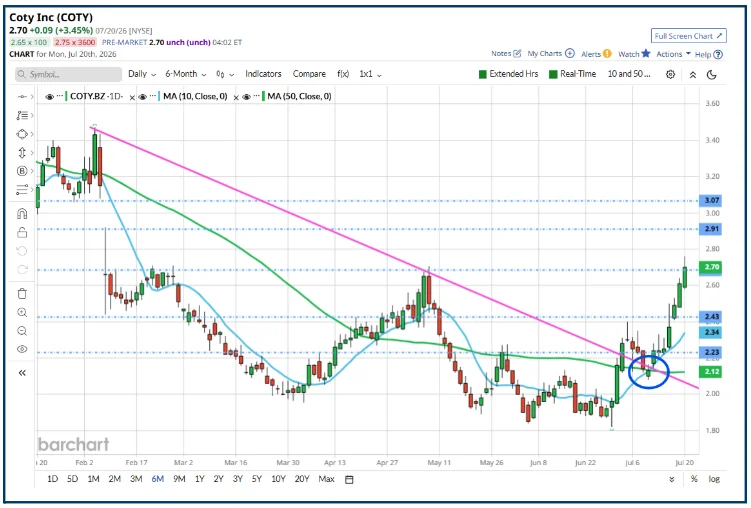Screen dimensions: 751x508
Task: Open the Fibonacci lines tool
Action: pos(22,190)
